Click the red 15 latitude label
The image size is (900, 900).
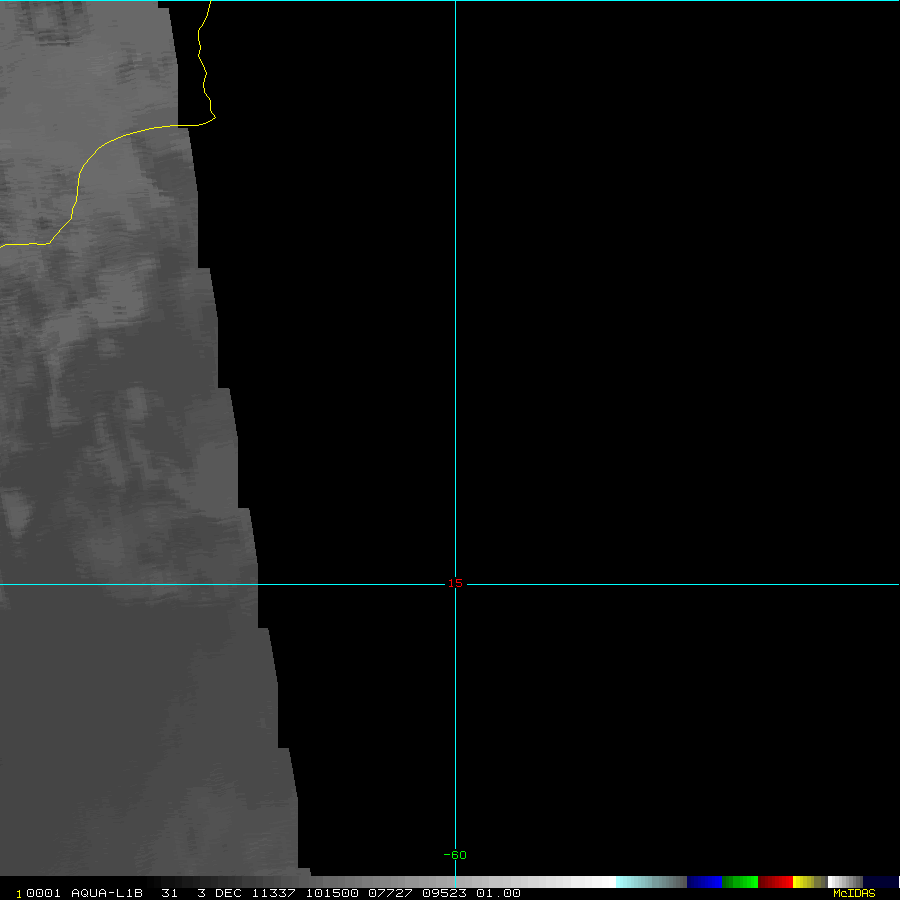point(455,584)
